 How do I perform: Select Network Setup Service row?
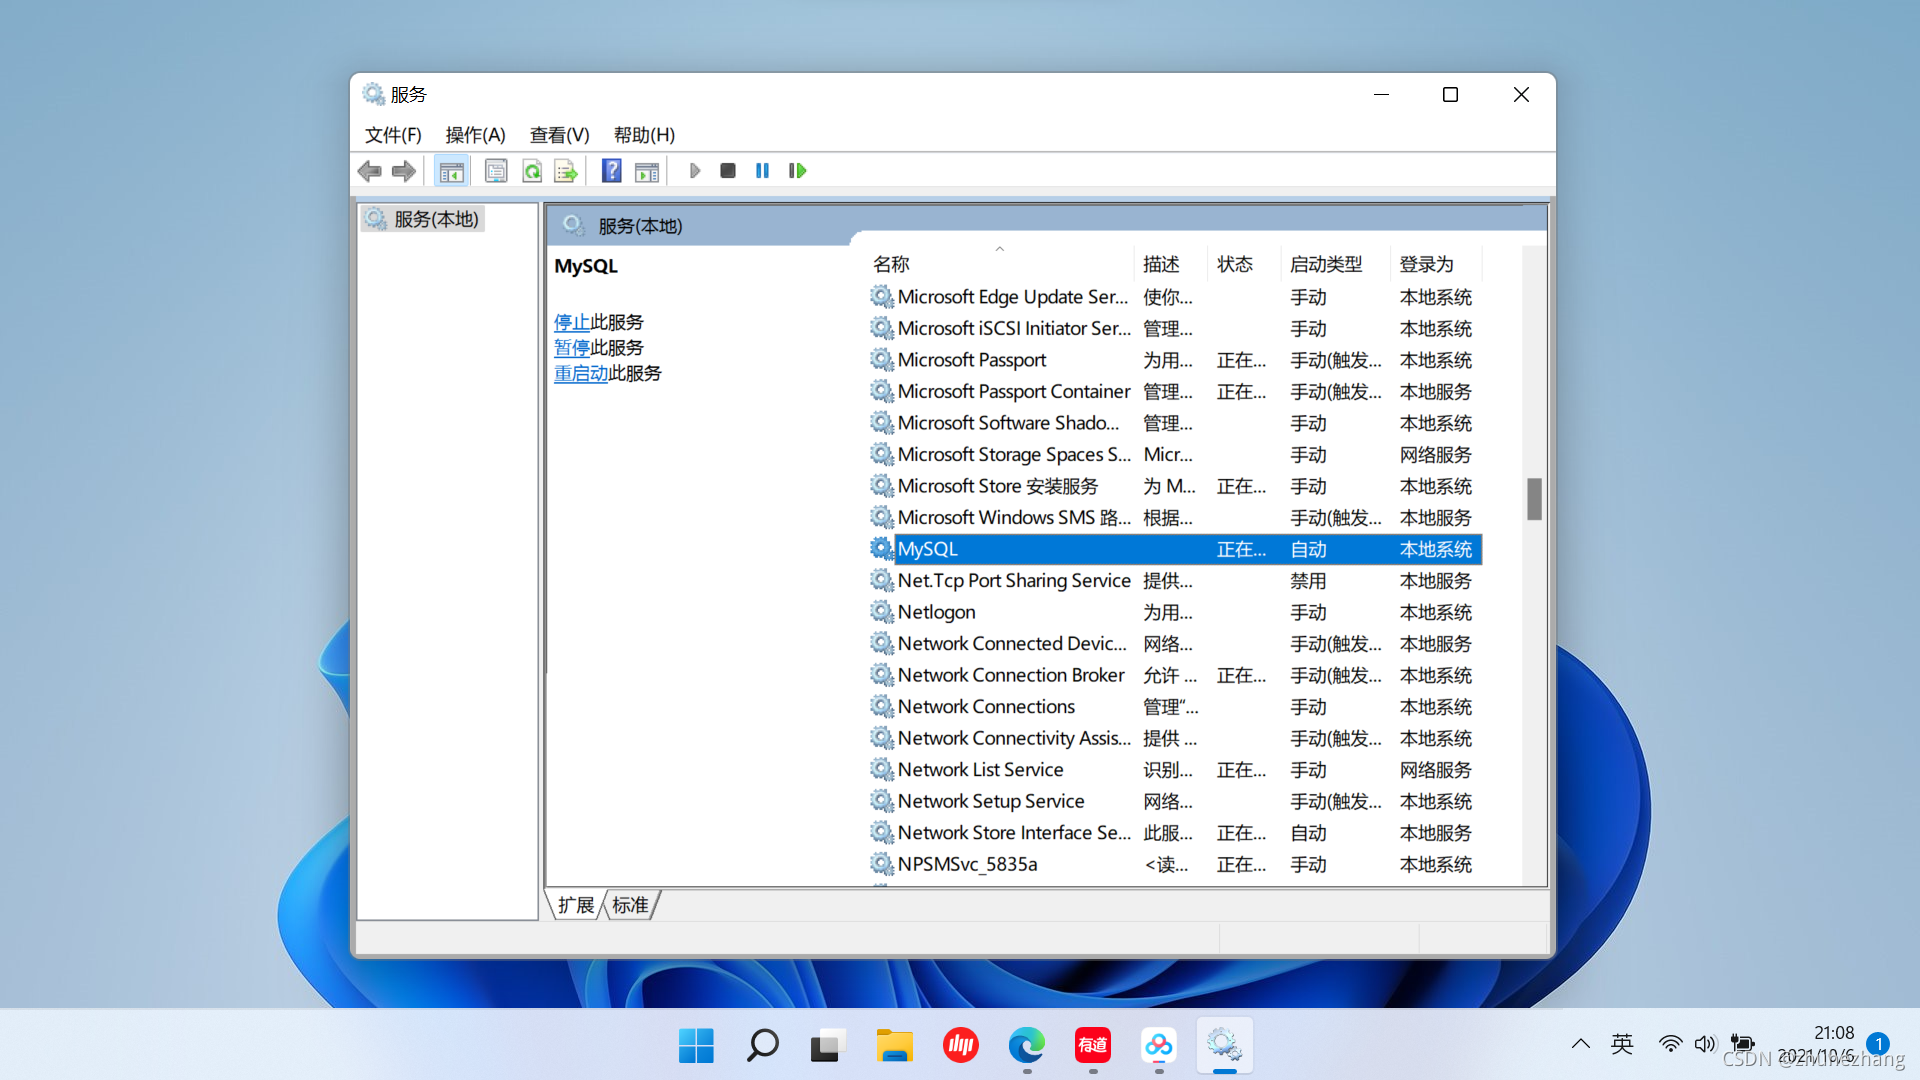1175,801
